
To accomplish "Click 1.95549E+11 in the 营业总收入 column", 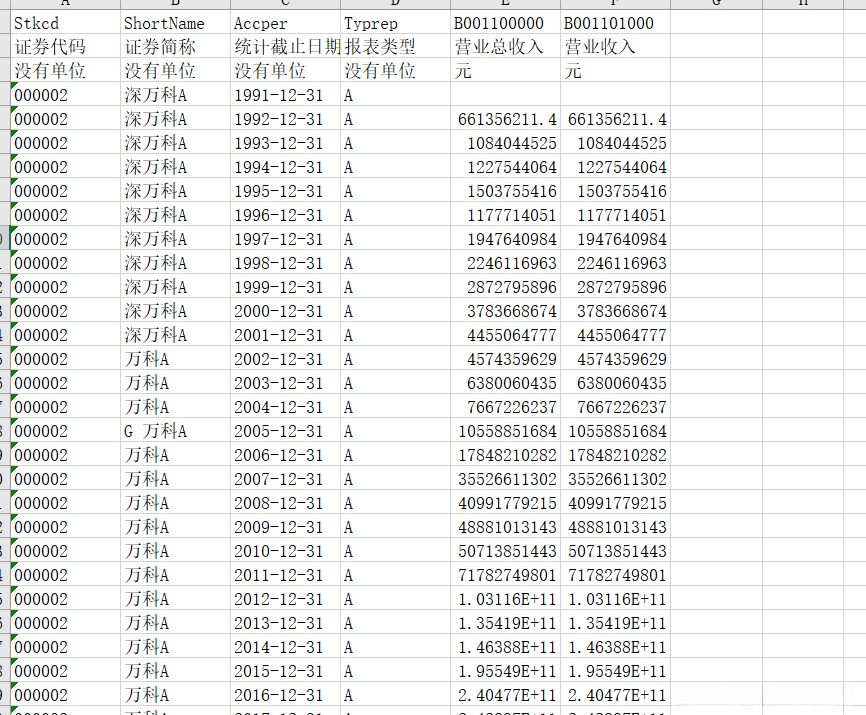I will pos(505,671).
